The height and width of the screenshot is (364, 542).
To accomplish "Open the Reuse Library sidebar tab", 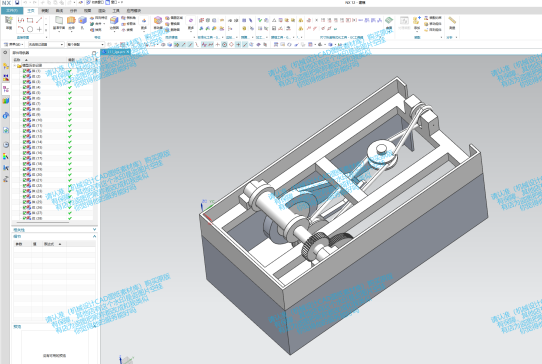I will tap(6, 101).
